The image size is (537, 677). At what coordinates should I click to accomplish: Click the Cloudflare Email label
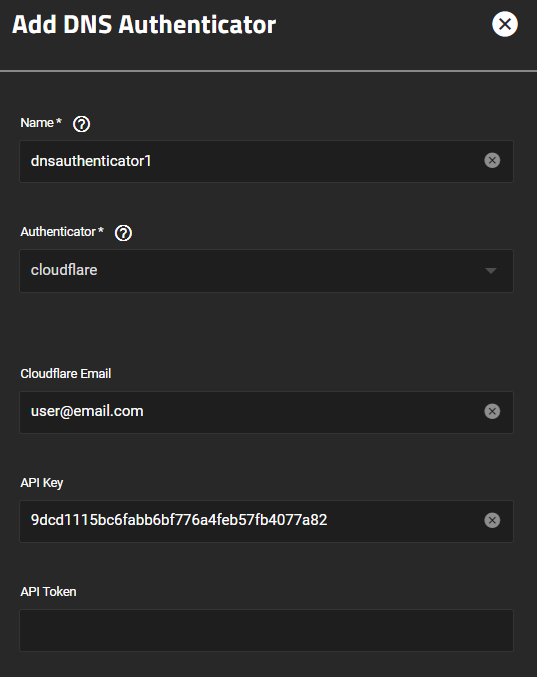point(66,373)
